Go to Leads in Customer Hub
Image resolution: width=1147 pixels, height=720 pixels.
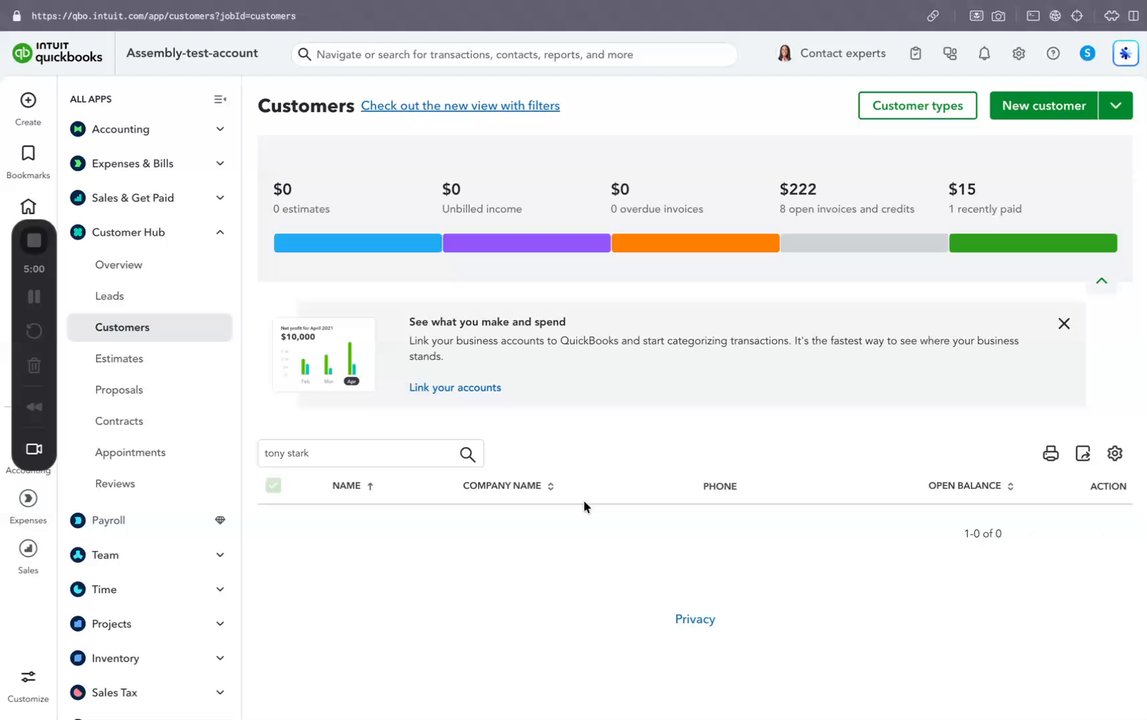(109, 296)
